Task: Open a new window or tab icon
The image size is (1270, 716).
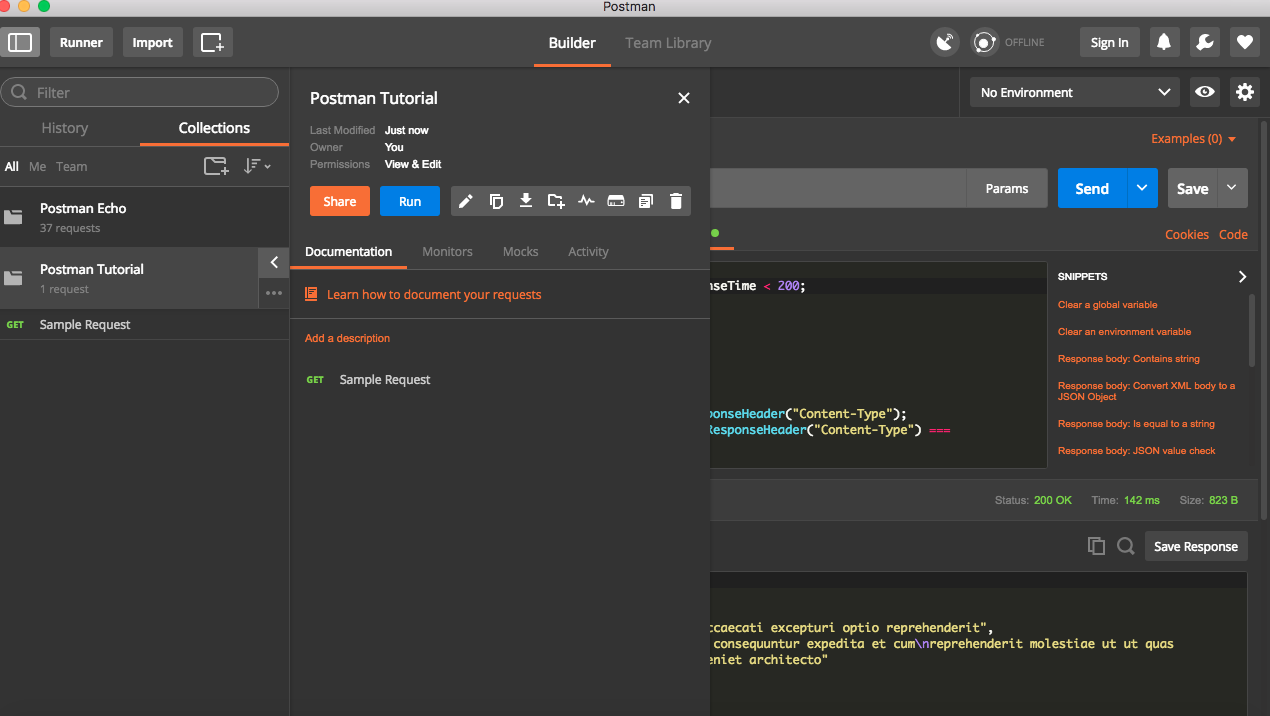Action: click(x=212, y=42)
